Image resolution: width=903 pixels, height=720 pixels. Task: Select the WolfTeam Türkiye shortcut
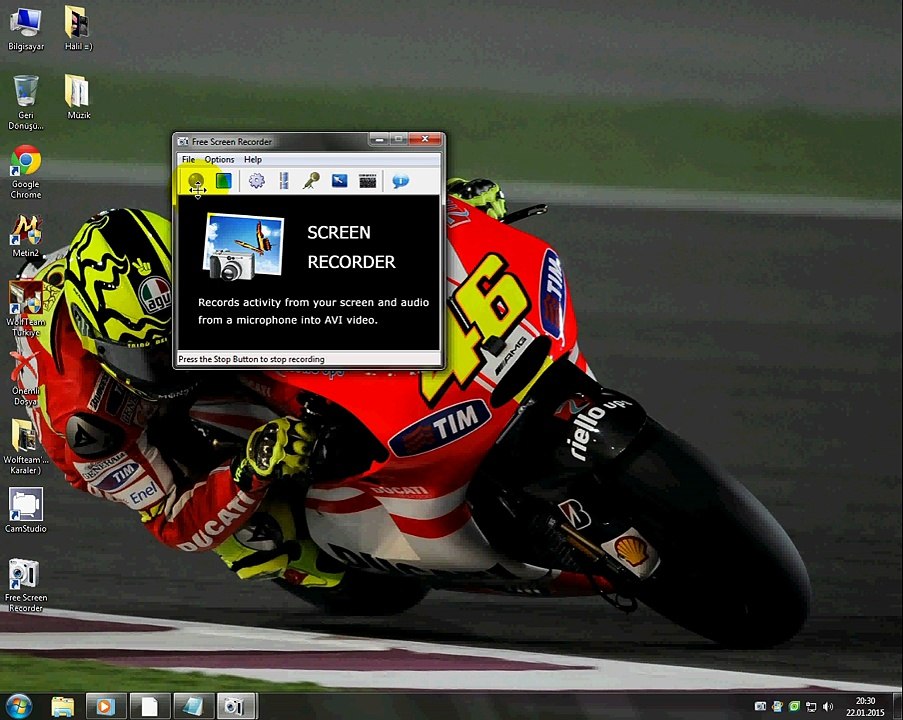point(26,309)
